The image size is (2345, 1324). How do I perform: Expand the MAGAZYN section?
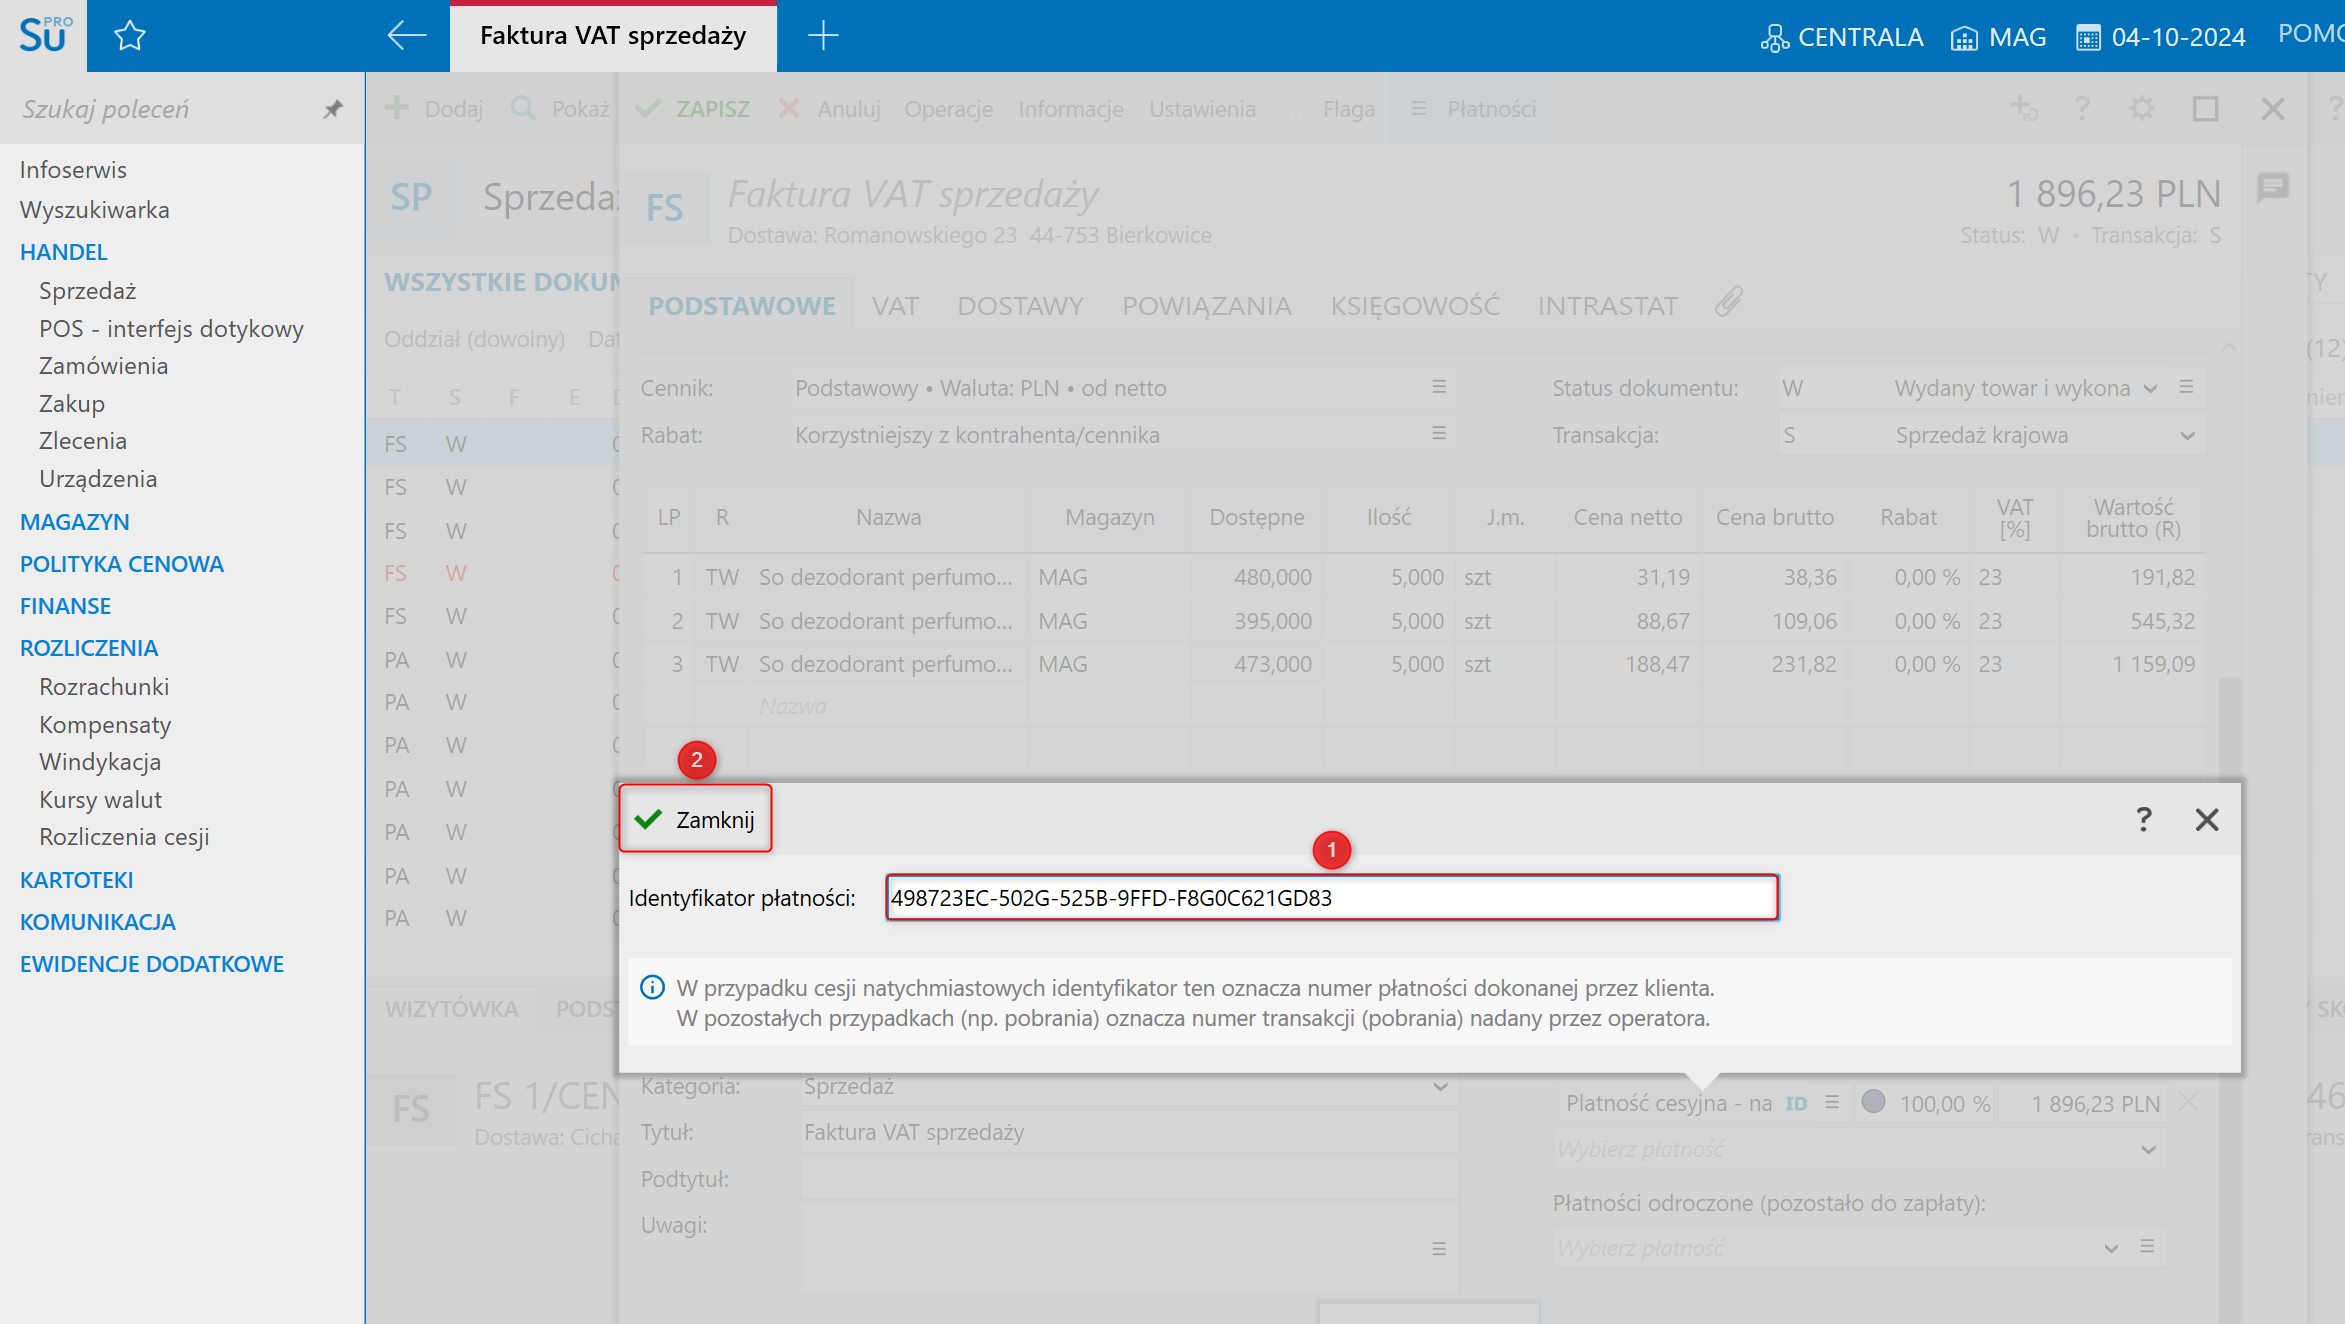(75, 522)
